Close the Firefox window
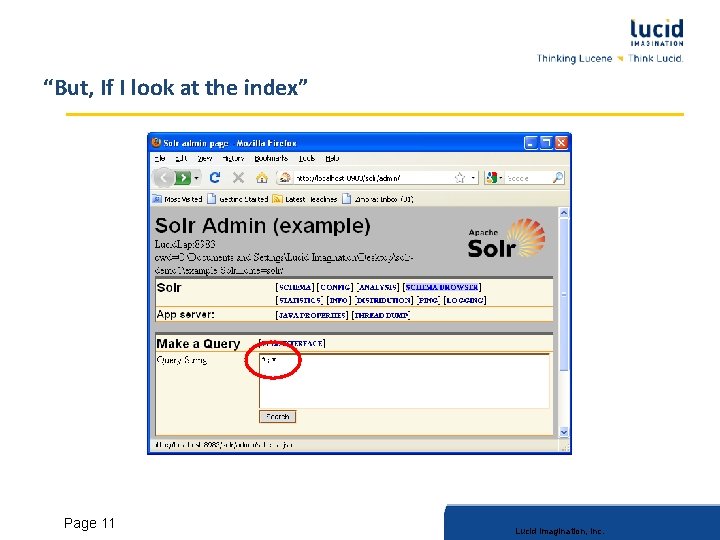720x540 pixels. point(561,143)
